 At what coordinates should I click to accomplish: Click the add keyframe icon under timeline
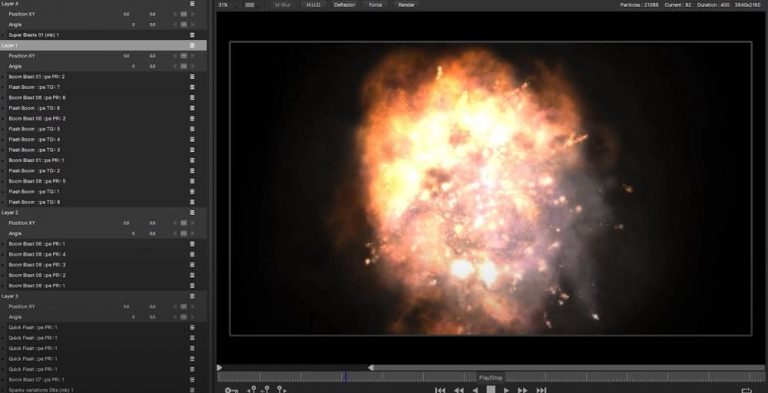click(265, 390)
